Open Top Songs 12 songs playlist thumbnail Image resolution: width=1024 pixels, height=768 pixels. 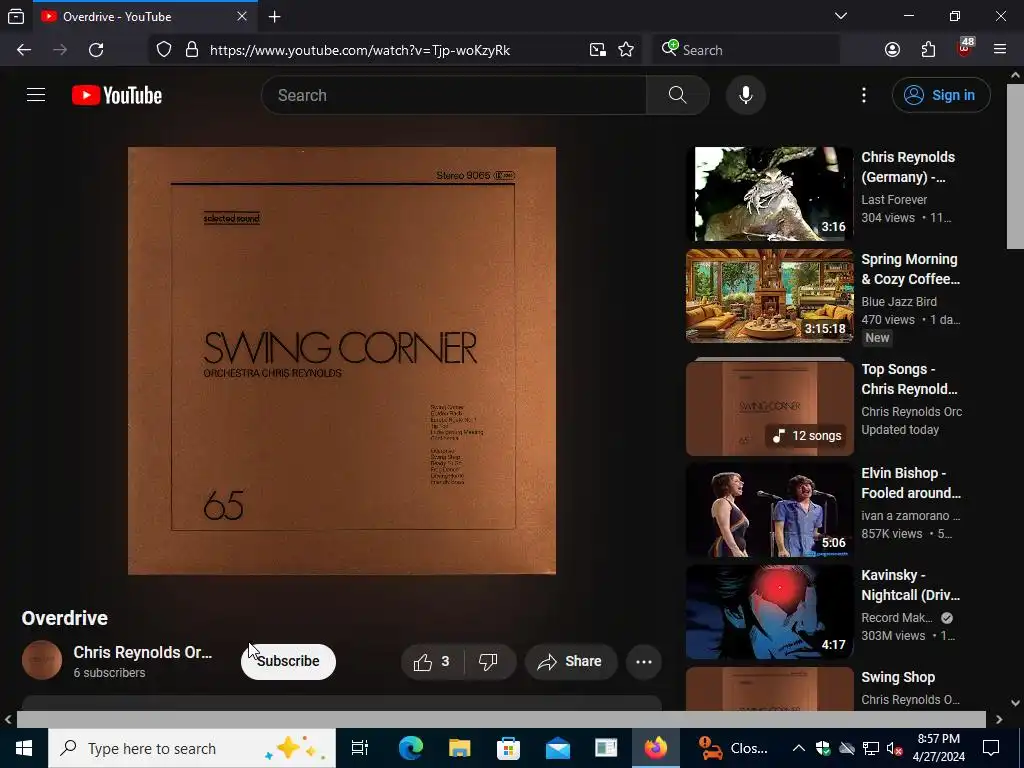pos(769,408)
